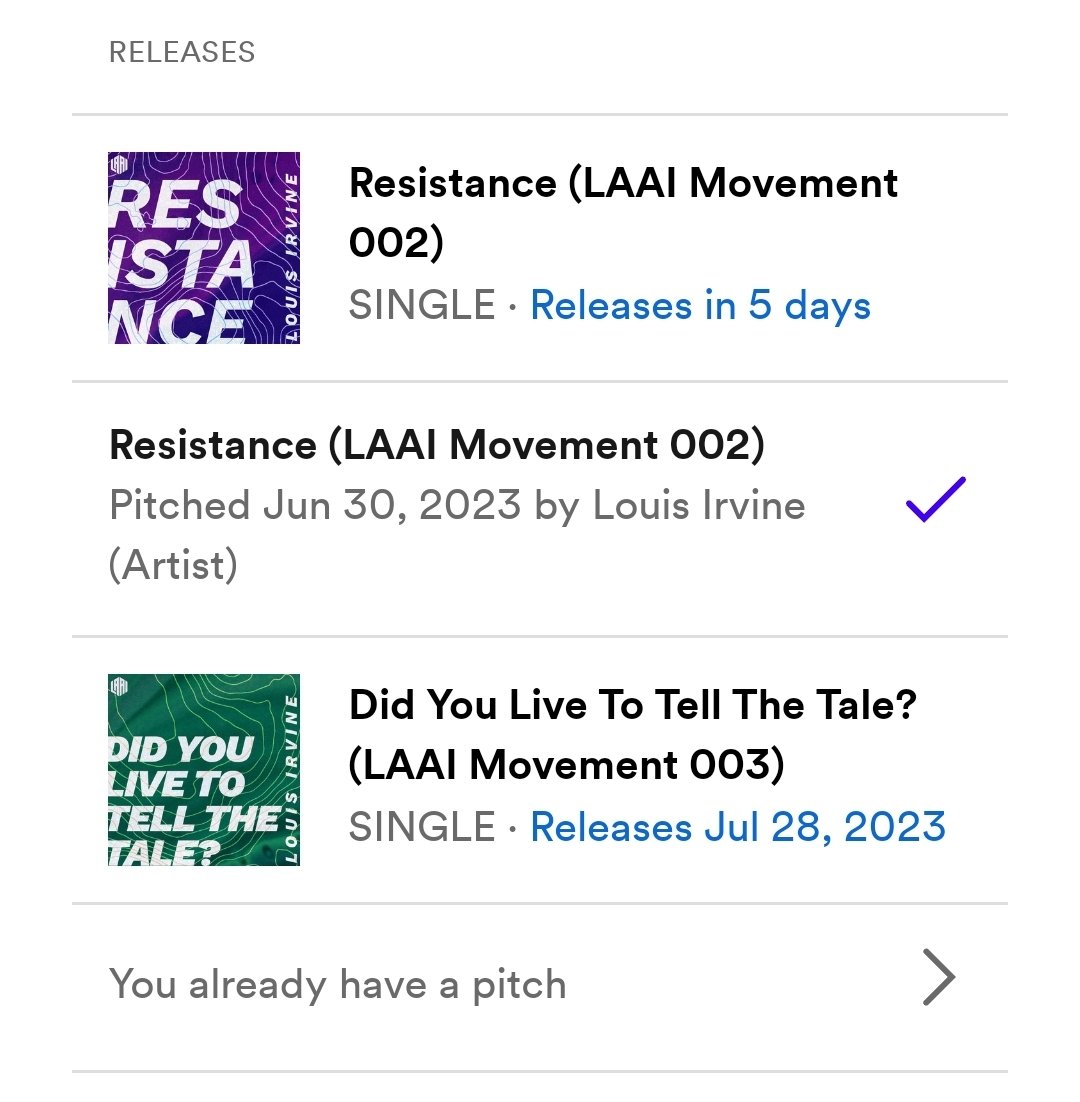
Task: Click the RELEASES section header
Action: pyautogui.click(x=182, y=52)
